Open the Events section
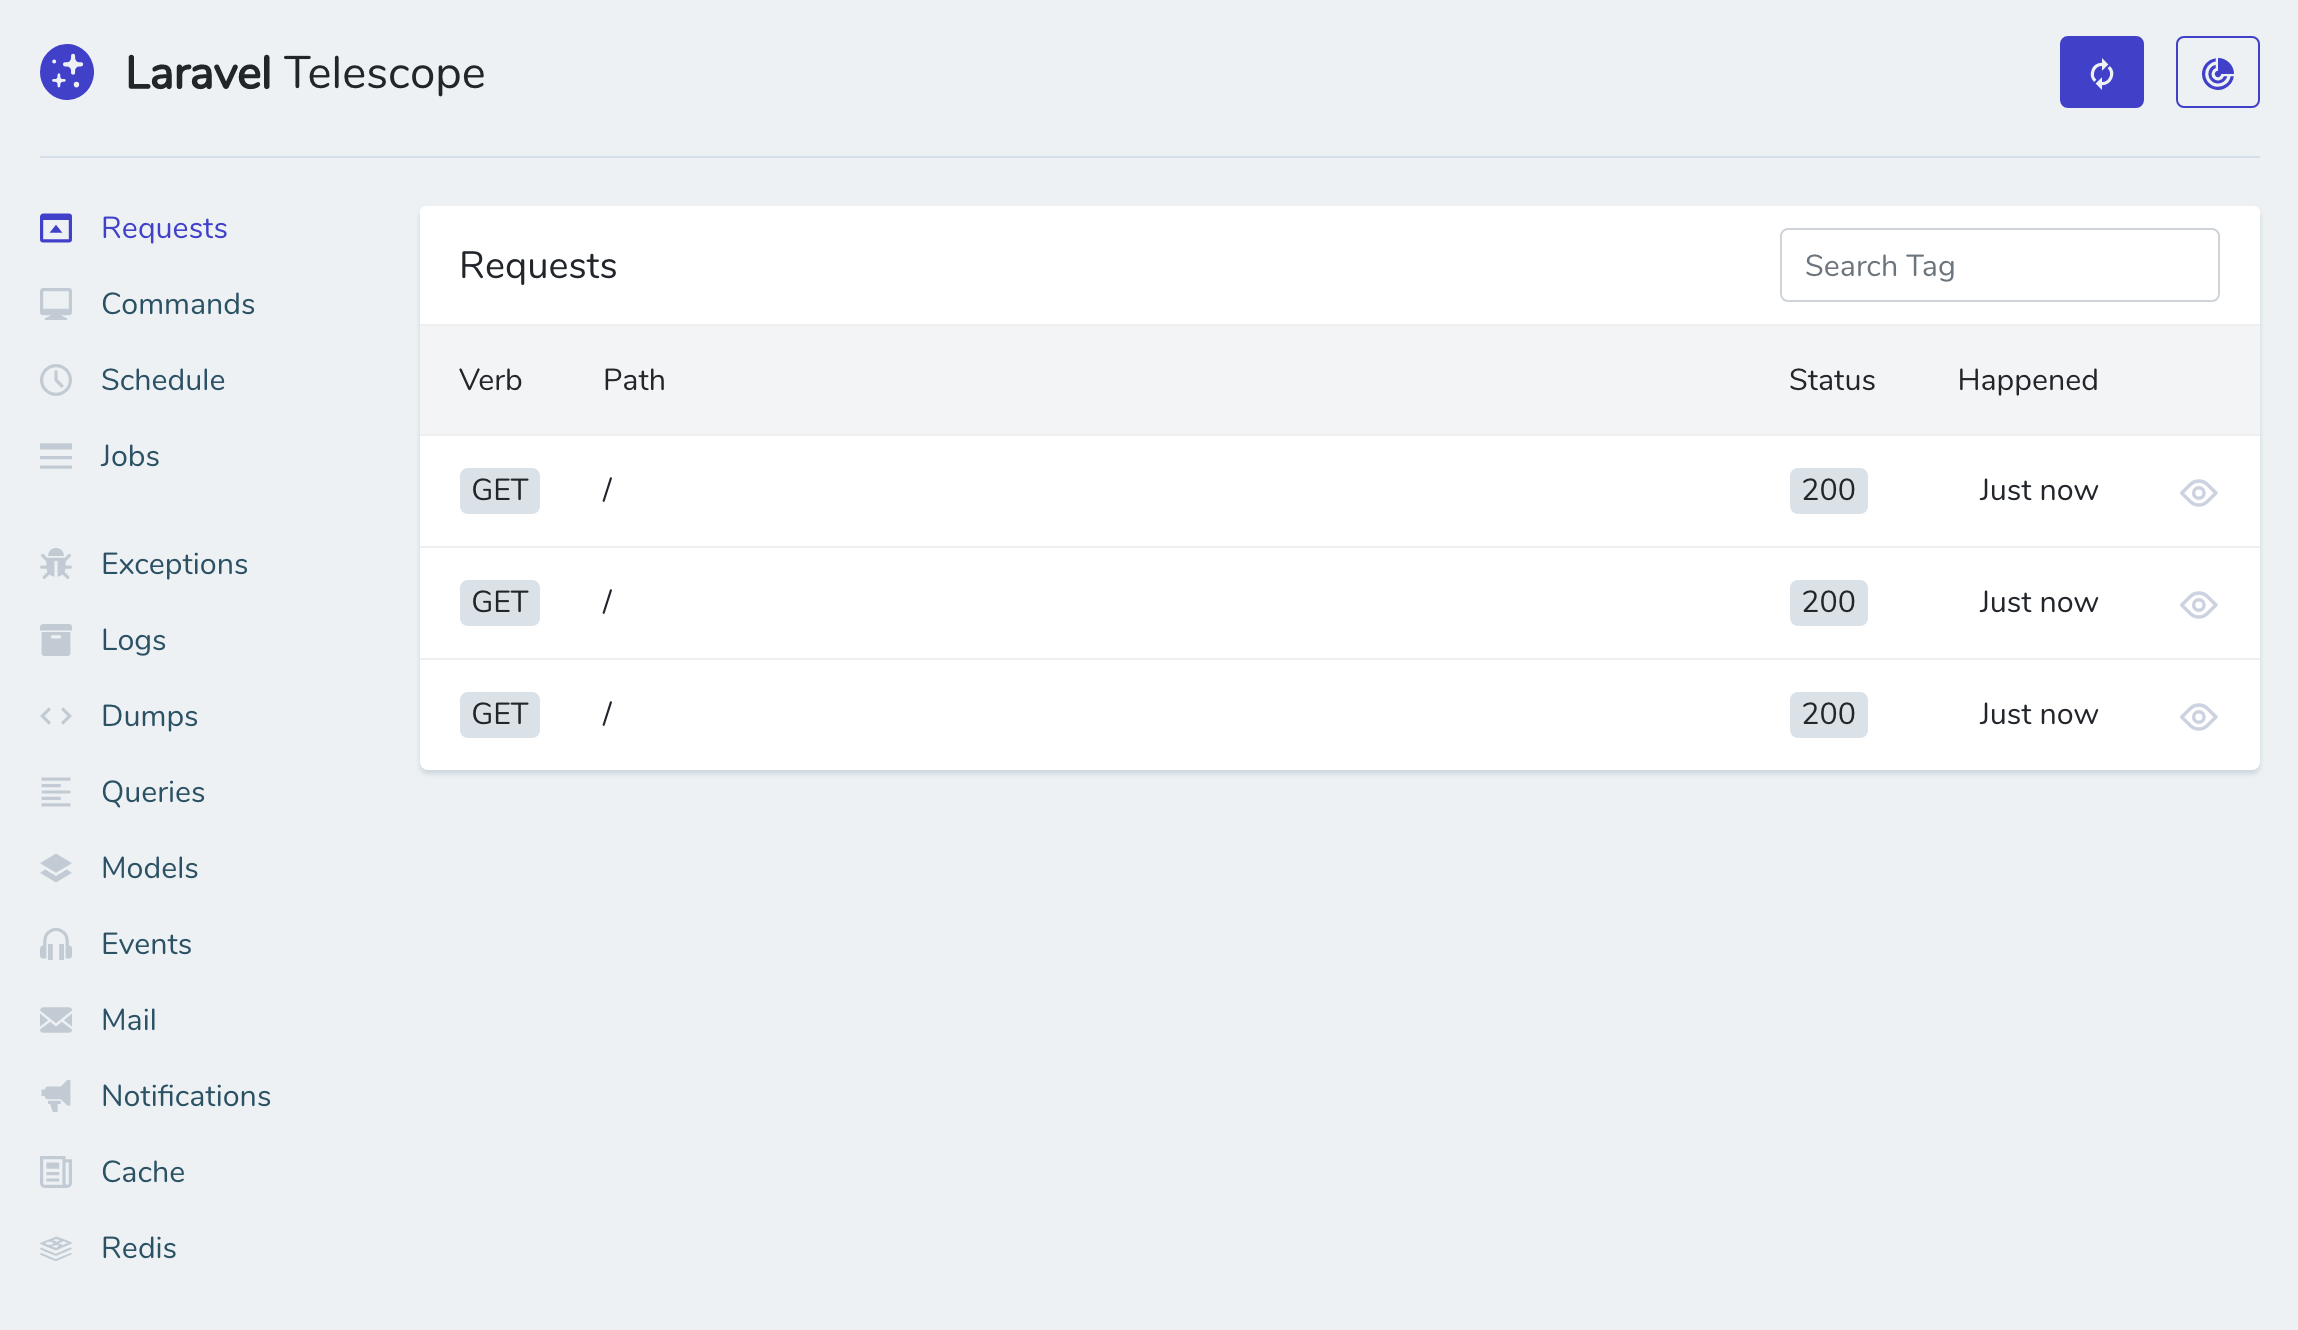This screenshot has height=1330, width=2298. (x=146, y=944)
